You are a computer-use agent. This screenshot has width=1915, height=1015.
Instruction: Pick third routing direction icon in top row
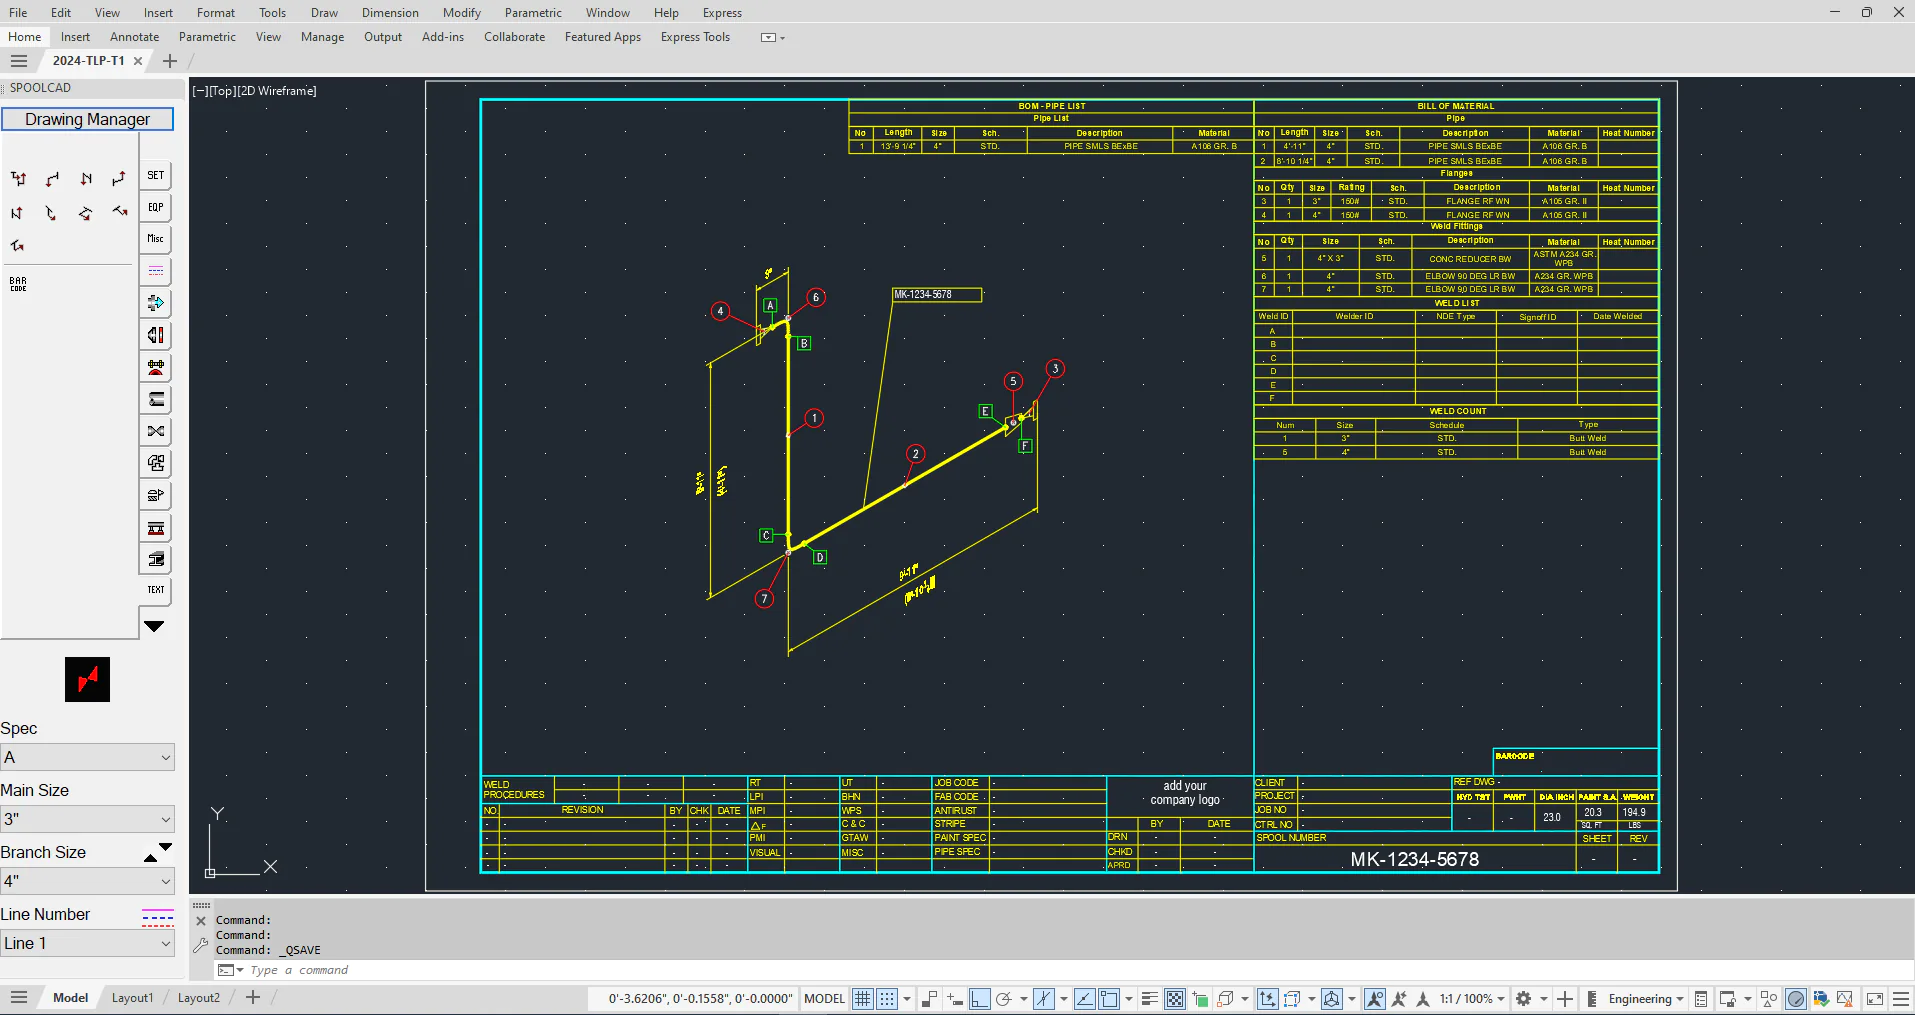tap(86, 179)
